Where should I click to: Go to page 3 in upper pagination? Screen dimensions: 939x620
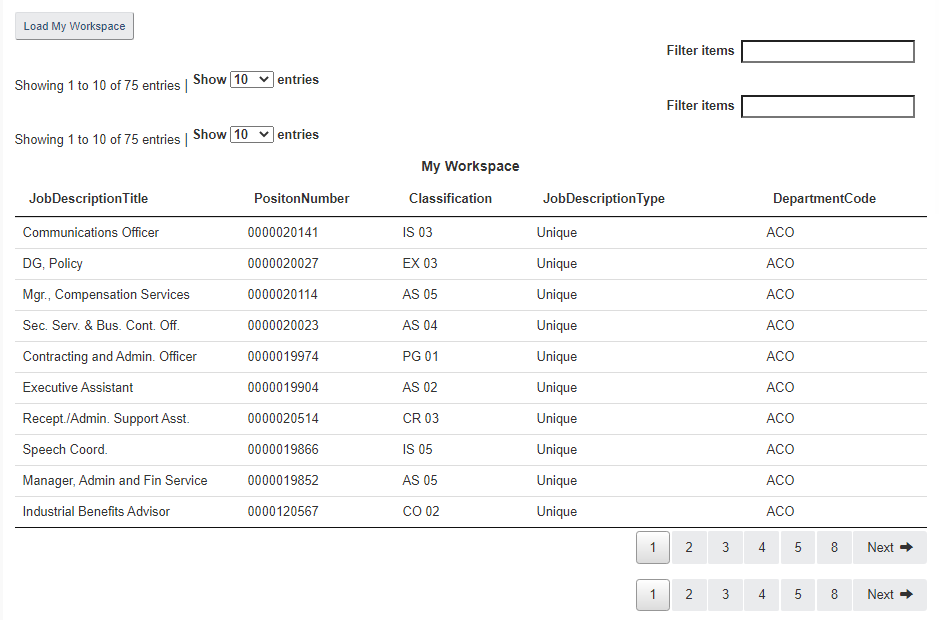725,548
